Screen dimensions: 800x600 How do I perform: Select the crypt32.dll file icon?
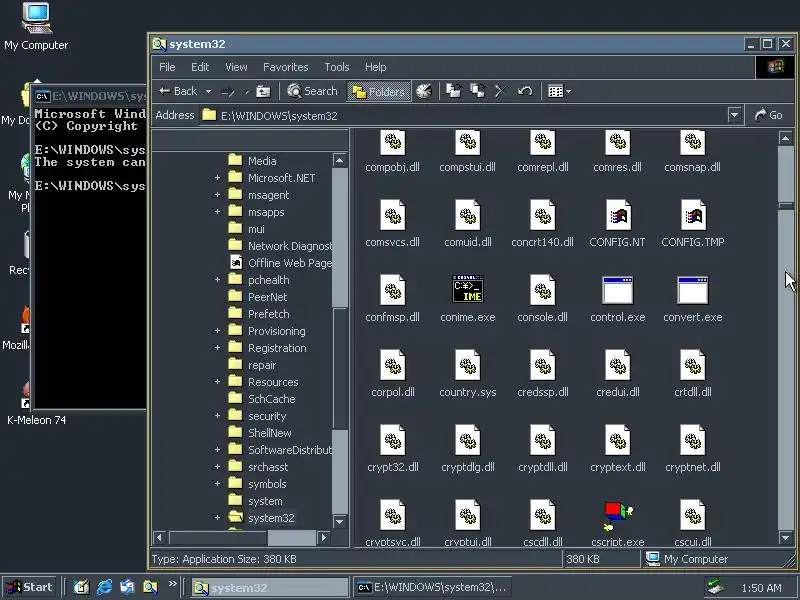[392, 440]
